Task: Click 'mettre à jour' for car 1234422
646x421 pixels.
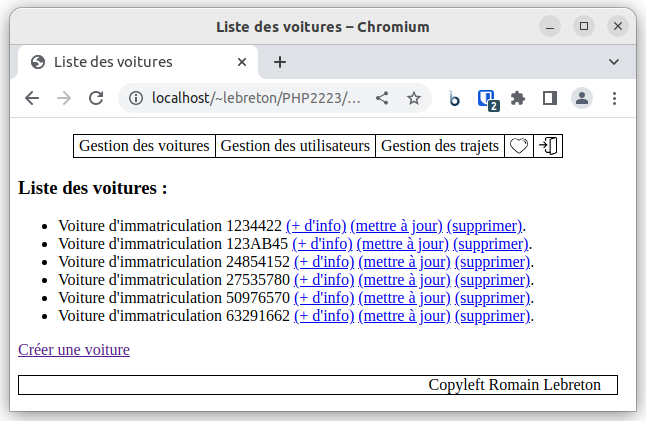Action: coord(396,226)
